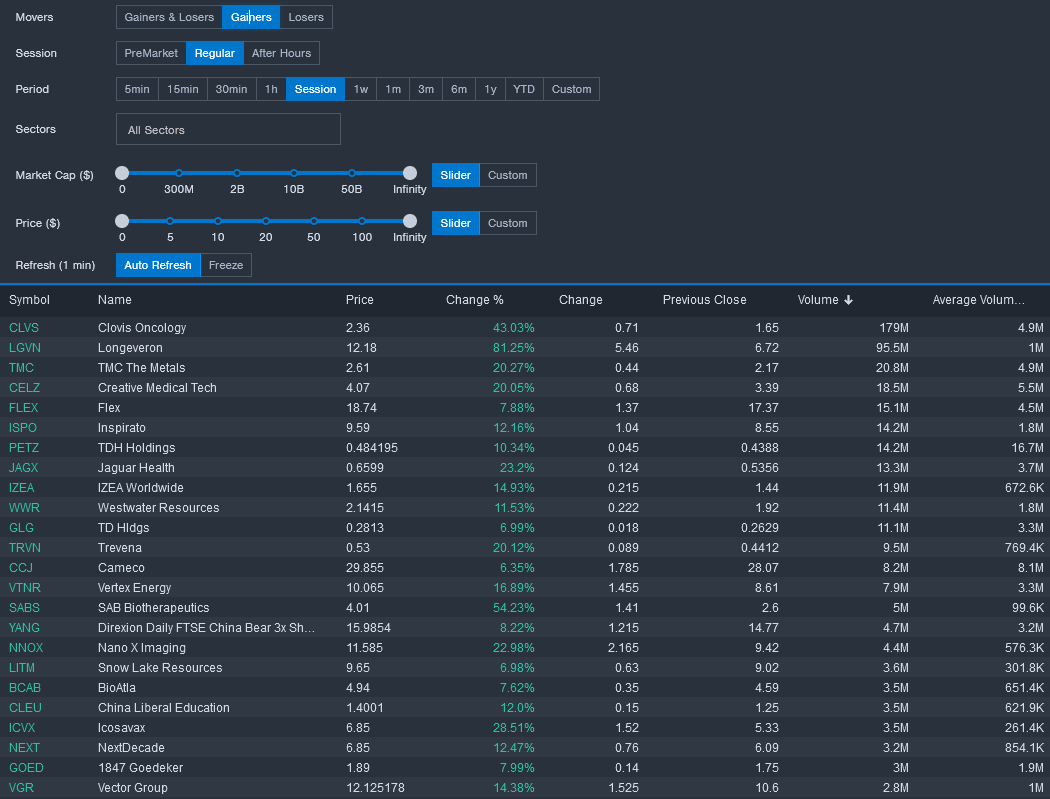Screen dimensions: 1050x799
Task: Open the IZEA ticker symbol
Action: (21, 488)
